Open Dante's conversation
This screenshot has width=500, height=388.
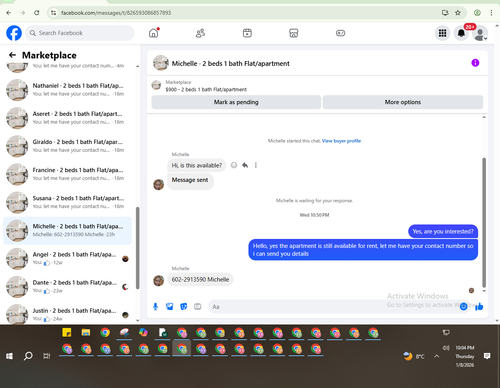coord(67,287)
